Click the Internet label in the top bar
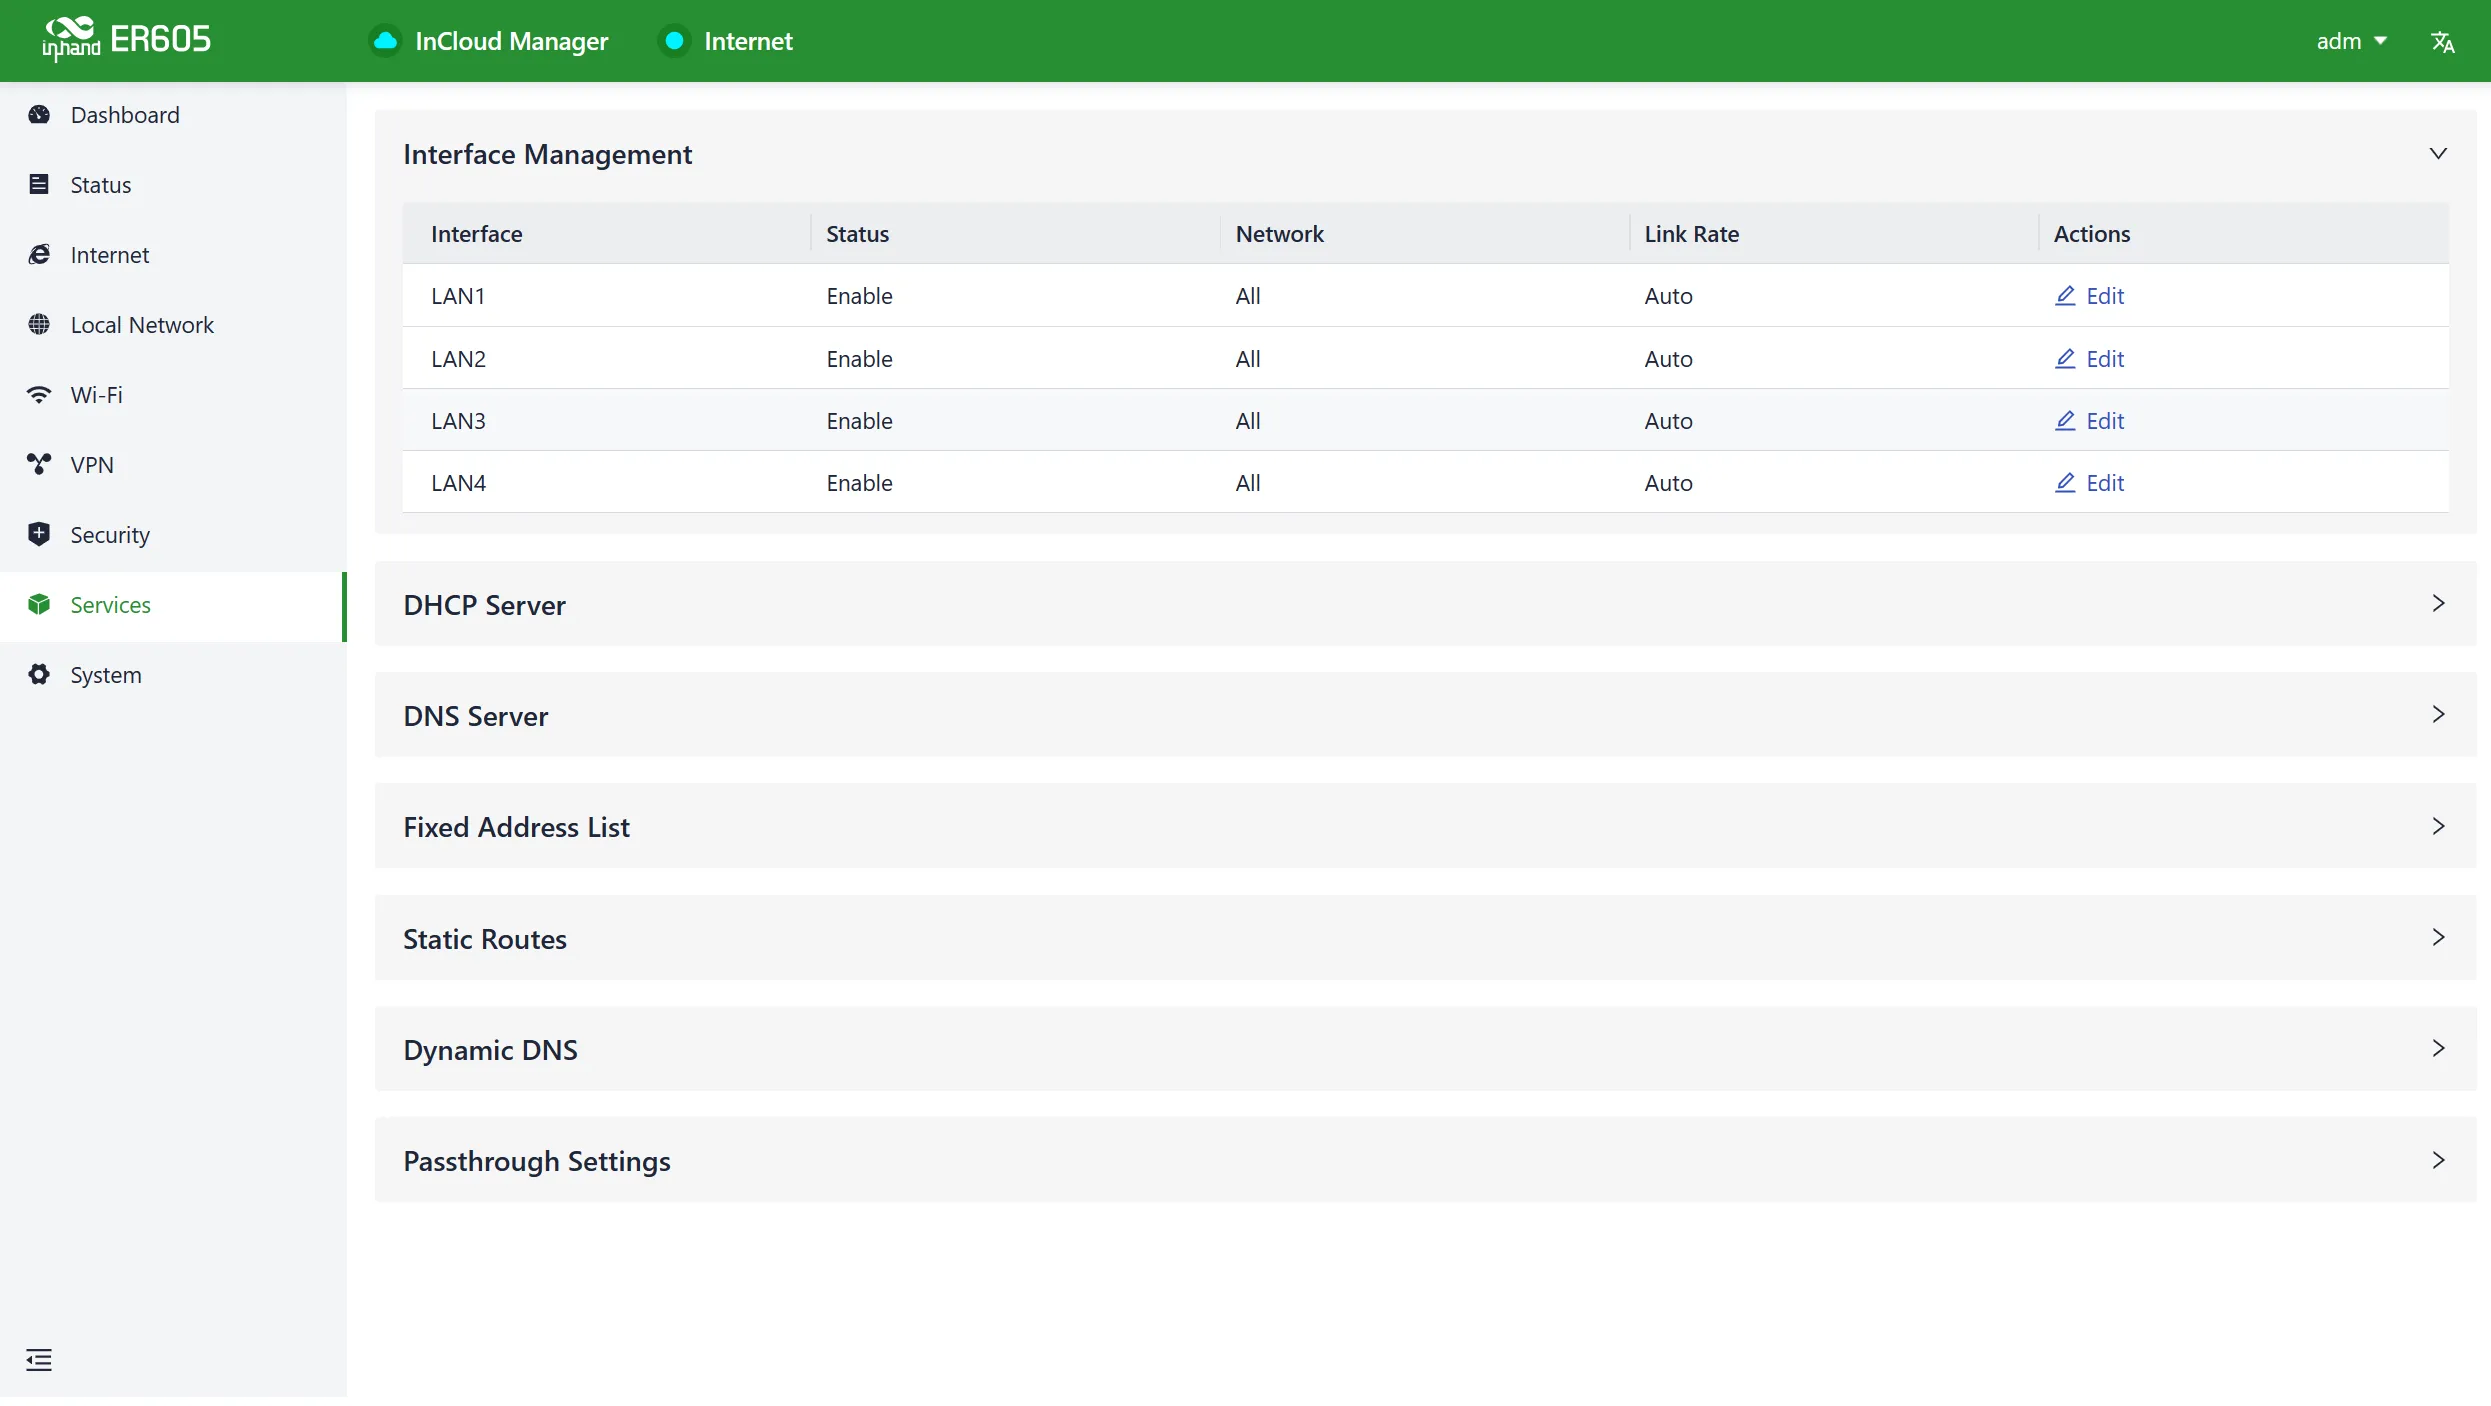The width and height of the screenshot is (2491, 1406). click(748, 41)
